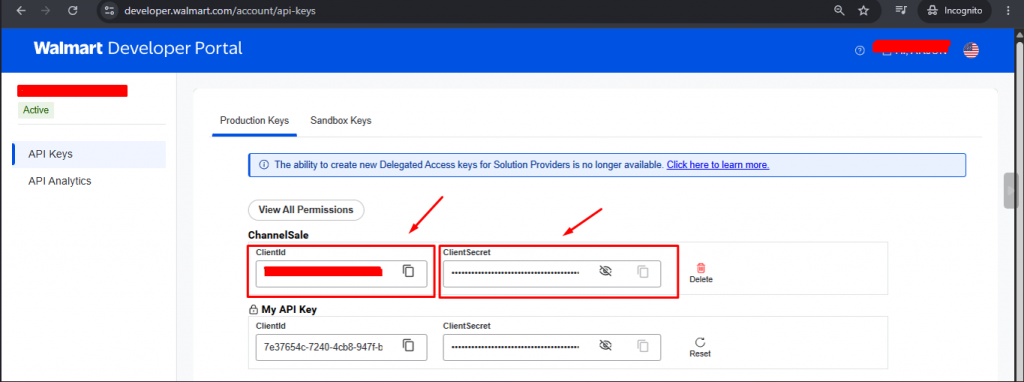Switch to the Sandbox Keys tab
The height and width of the screenshot is (382, 1024).
(341, 121)
